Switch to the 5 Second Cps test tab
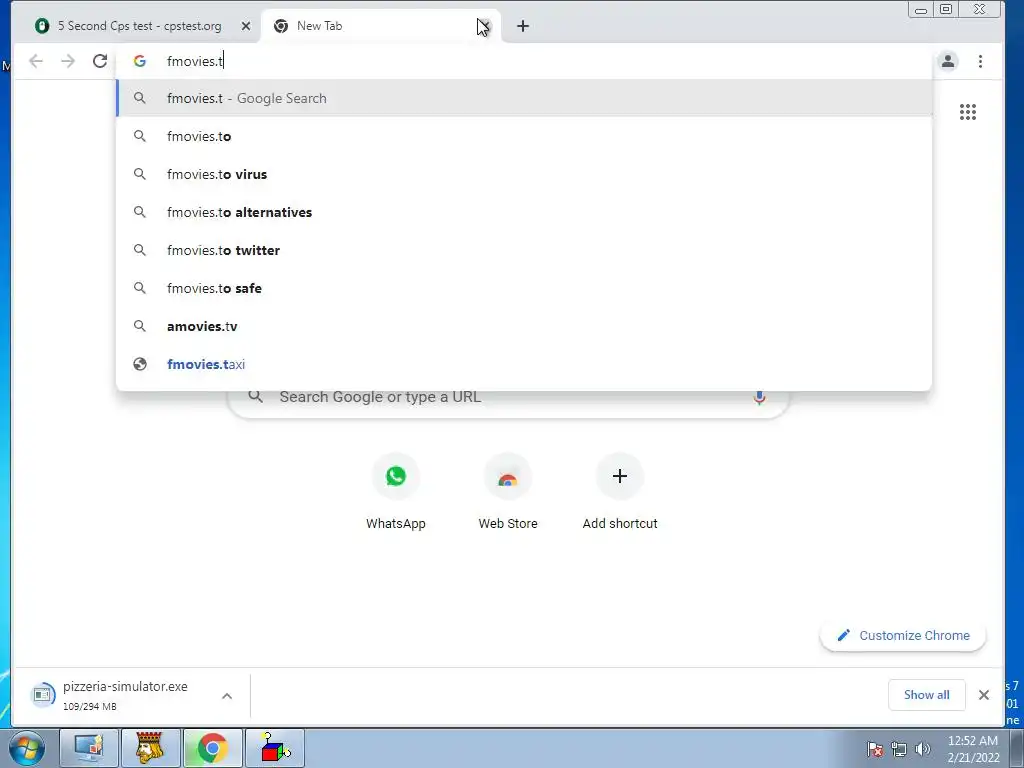This screenshot has height=768, width=1024. [x=139, y=26]
